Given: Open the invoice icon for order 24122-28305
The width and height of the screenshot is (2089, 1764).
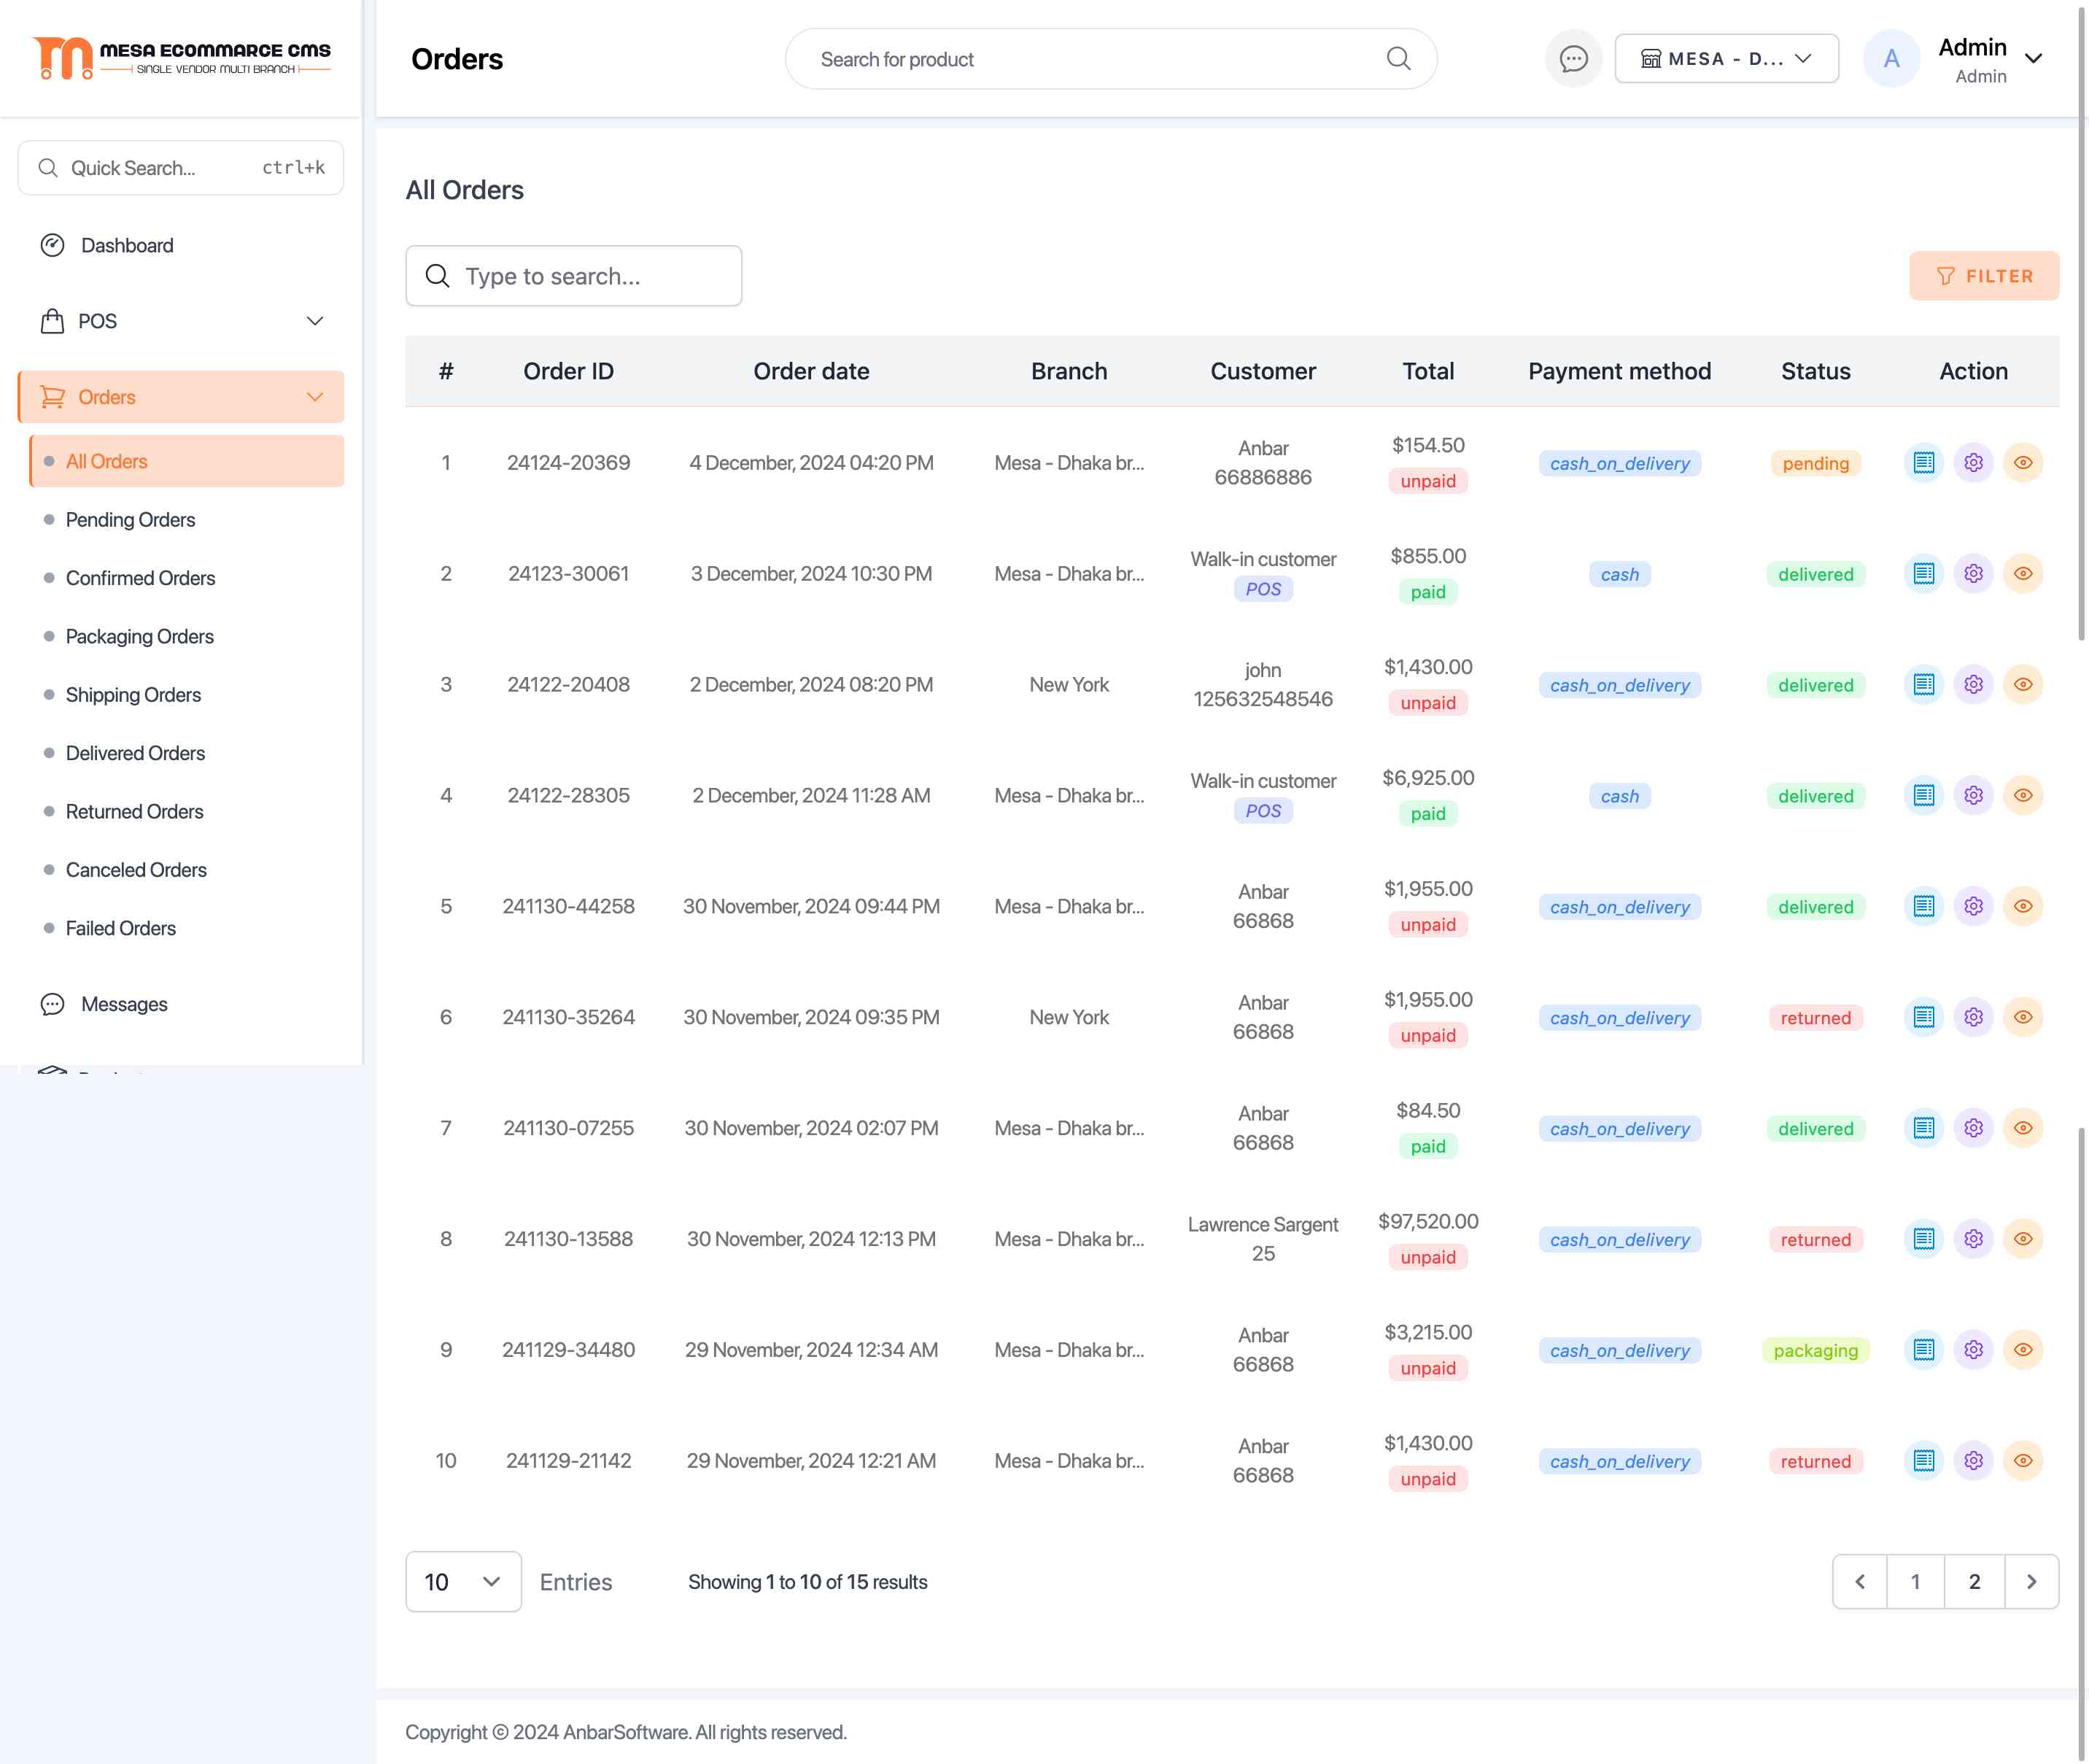Looking at the screenshot, I should click(x=1923, y=796).
